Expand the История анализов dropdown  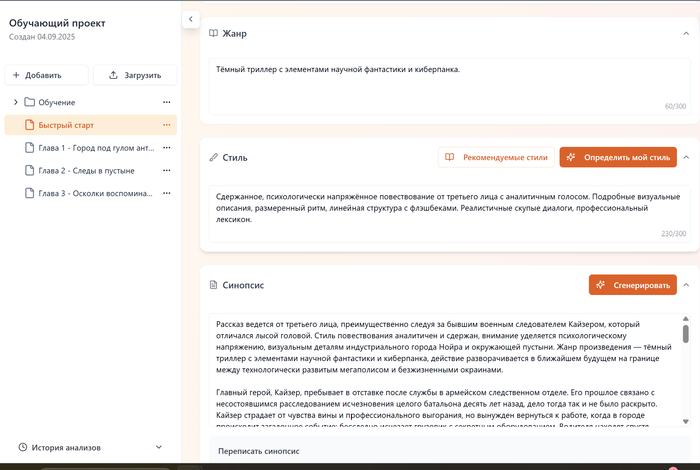[158, 447]
